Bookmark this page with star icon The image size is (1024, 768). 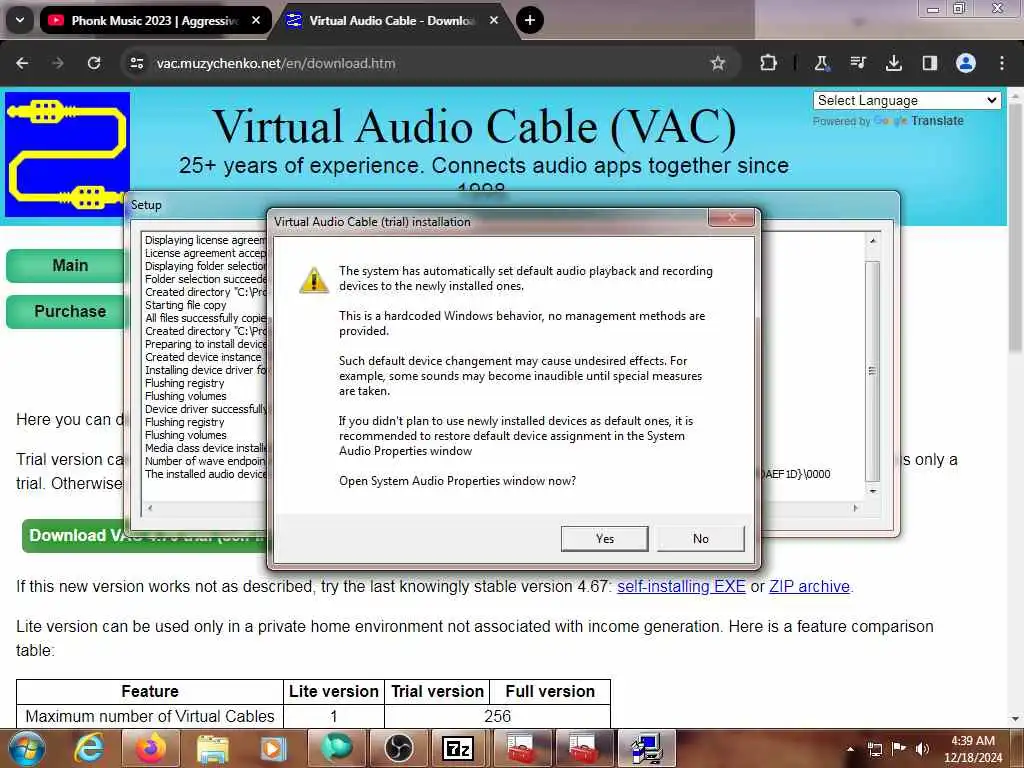(718, 63)
